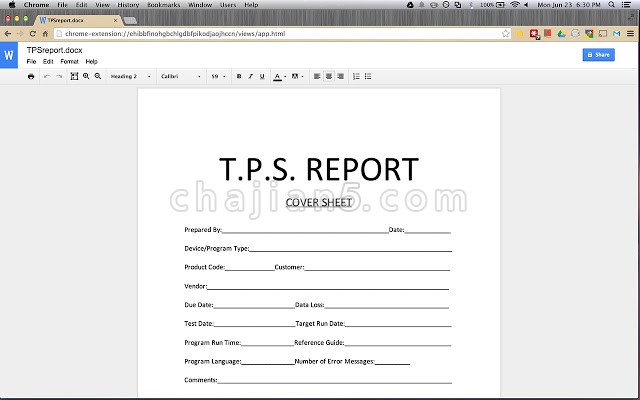Open the Chrome Bookmarks menu
Viewport: 640px width, 400px height.
(164, 5)
